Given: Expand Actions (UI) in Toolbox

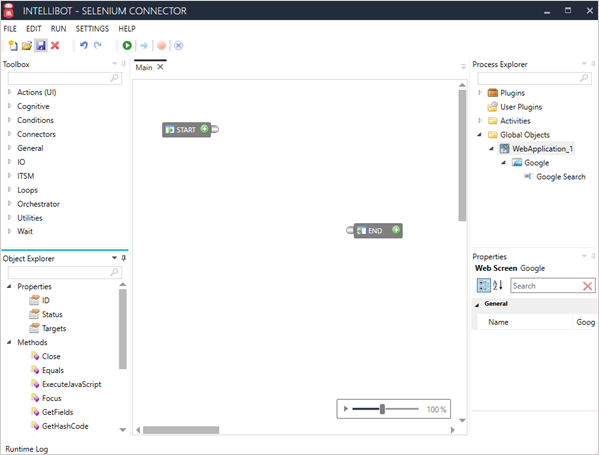Looking at the screenshot, I should tap(10, 92).
